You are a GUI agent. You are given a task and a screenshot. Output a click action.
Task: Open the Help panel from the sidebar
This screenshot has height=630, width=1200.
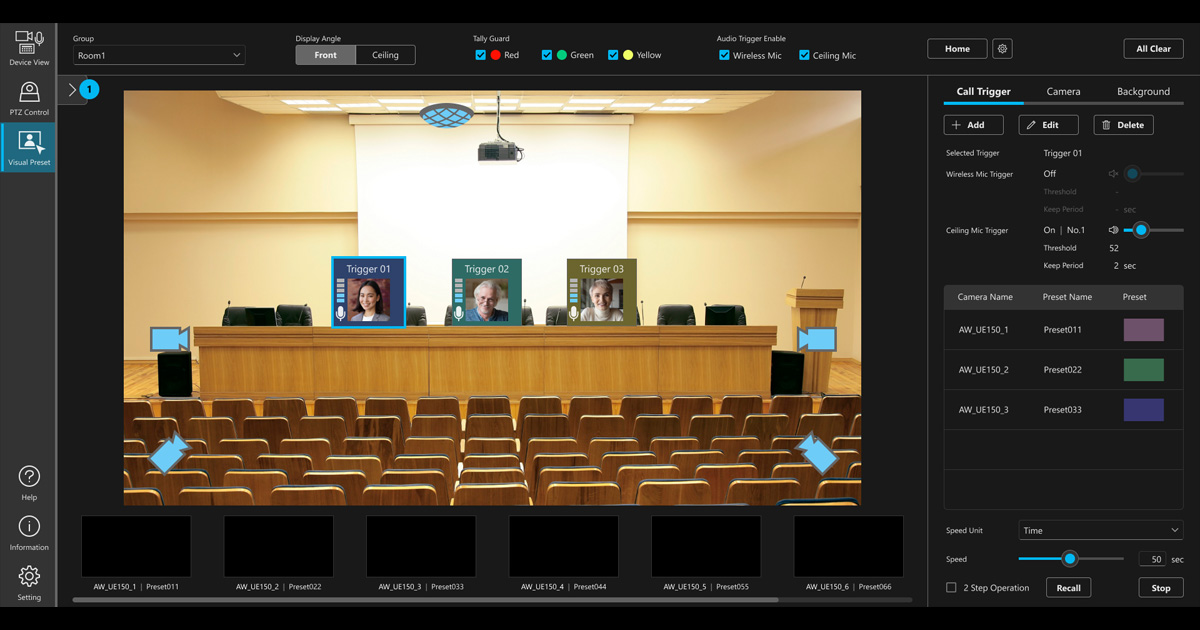pyautogui.click(x=28, y=478)
